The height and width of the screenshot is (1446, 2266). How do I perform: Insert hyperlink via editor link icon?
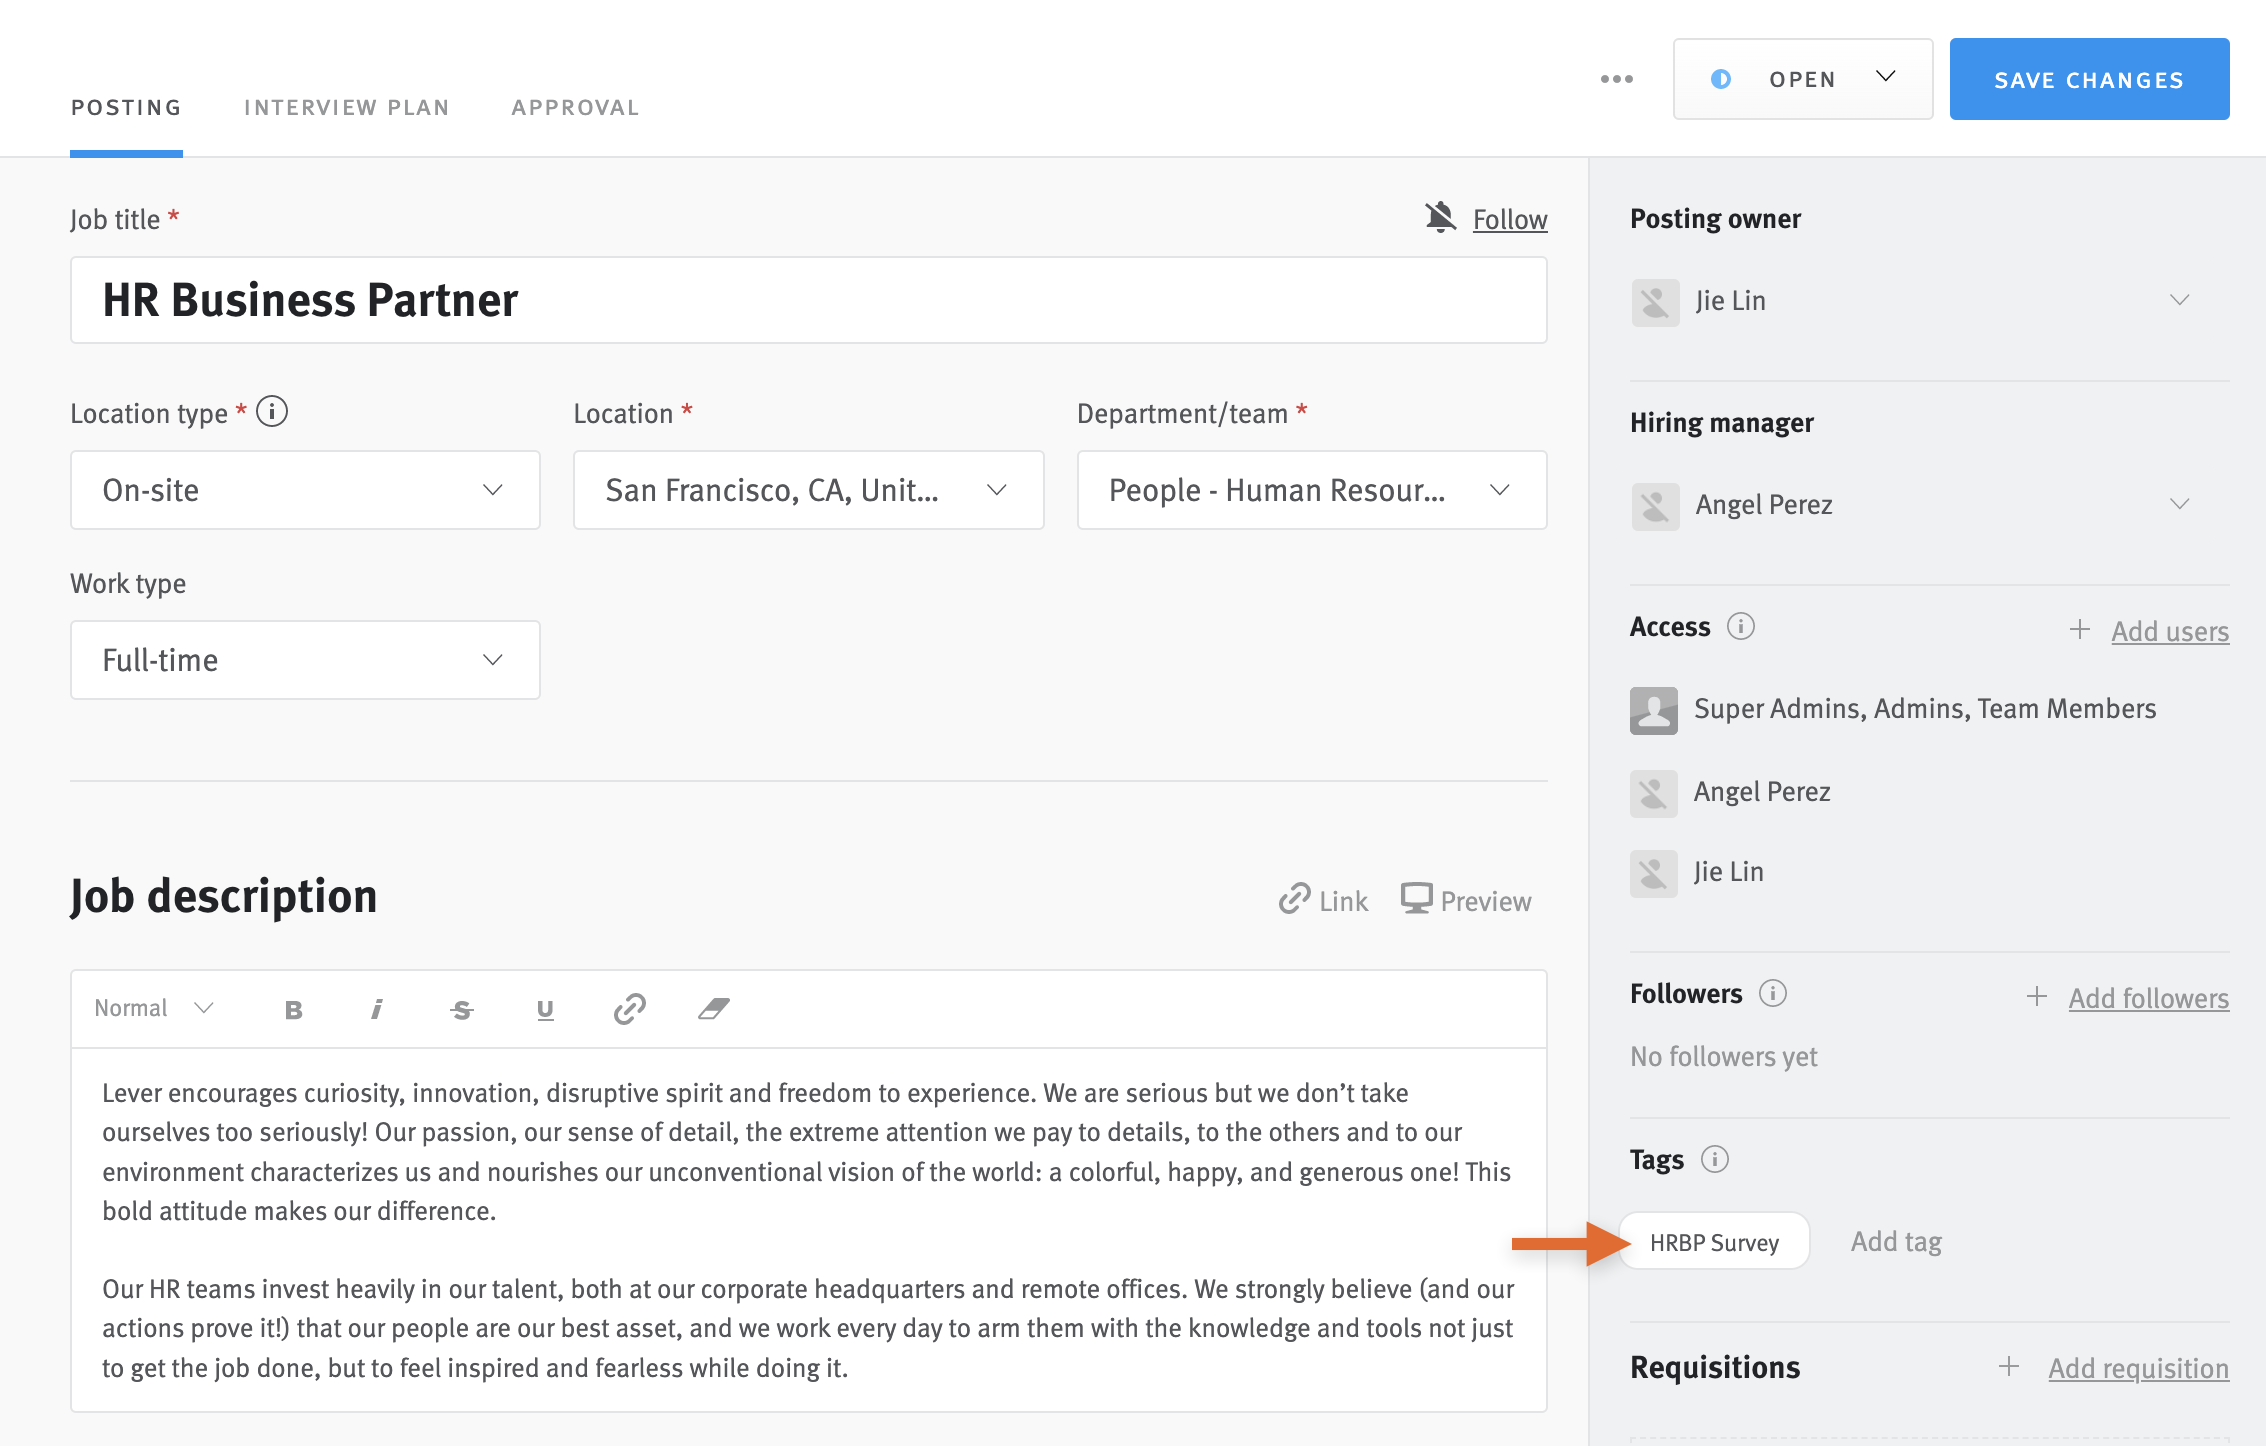tap(629, 1009)
